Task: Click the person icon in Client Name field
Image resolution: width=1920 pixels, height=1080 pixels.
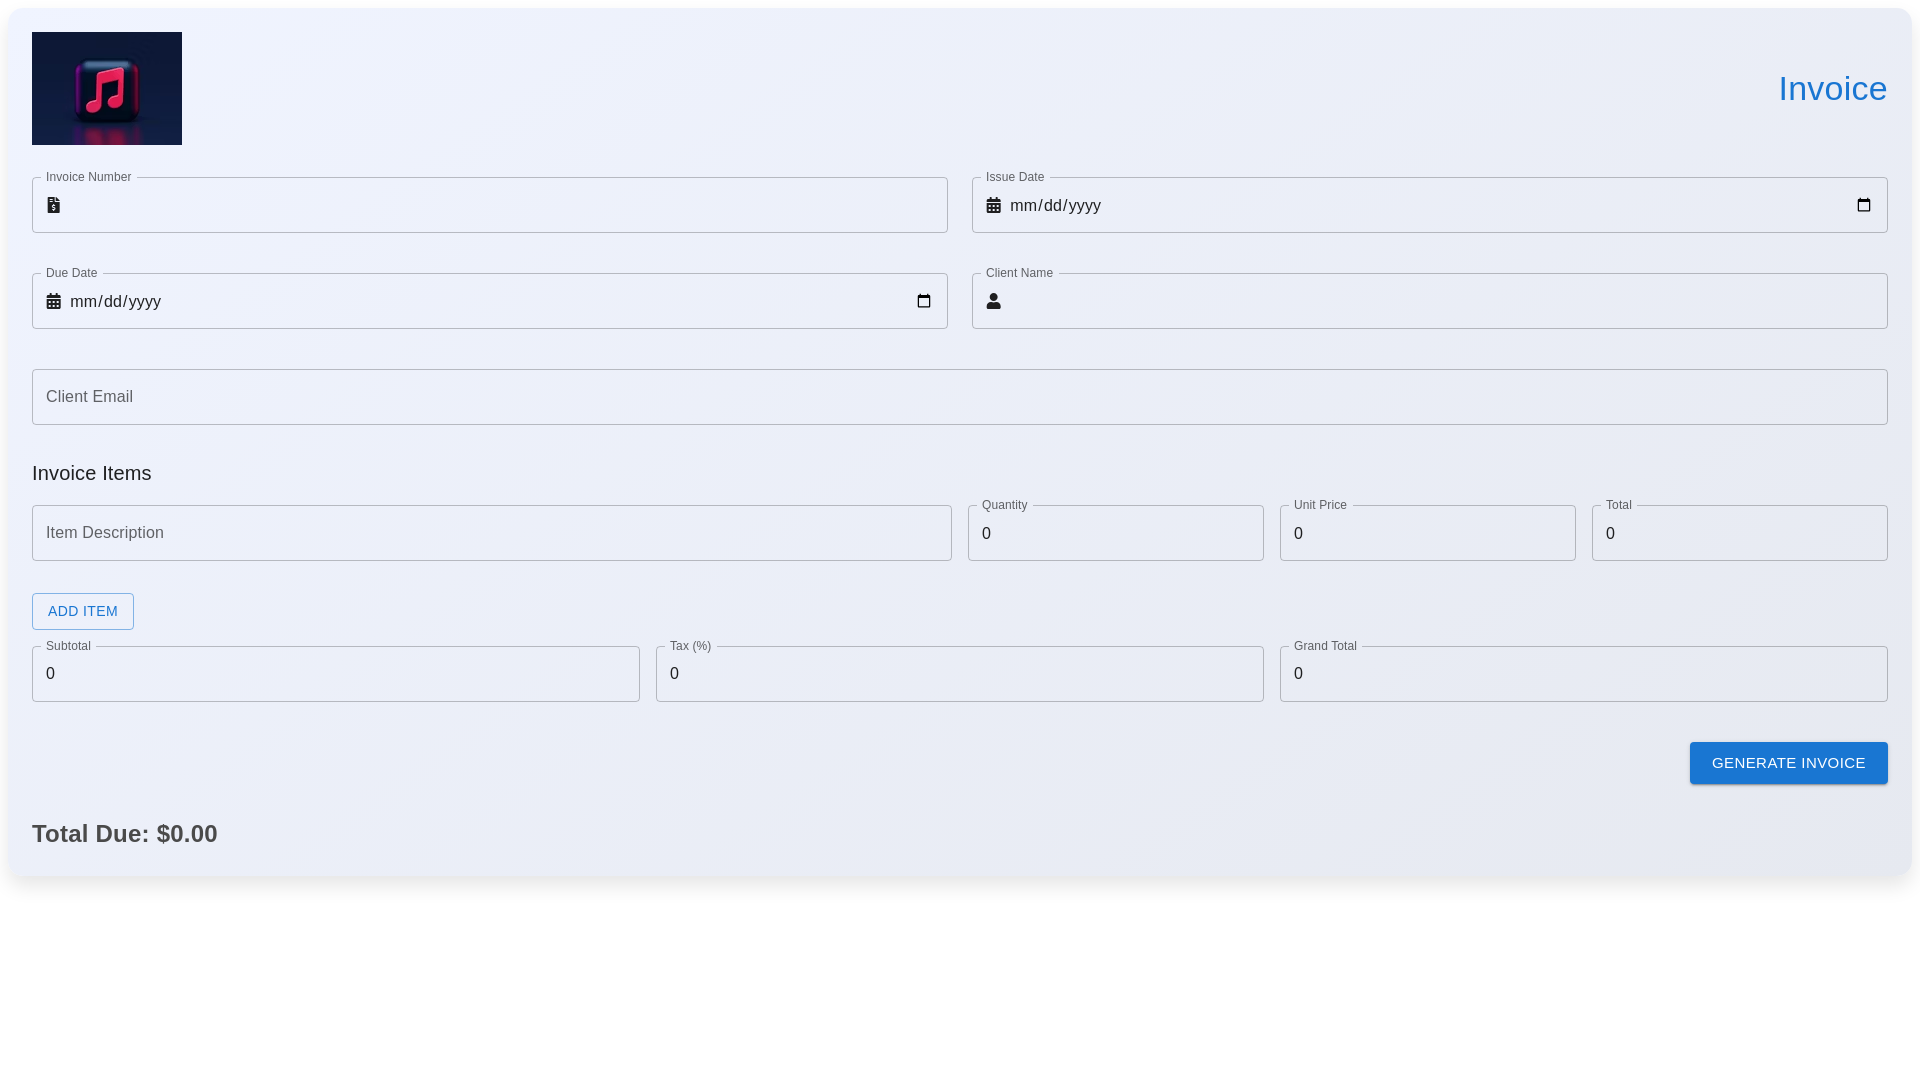Action: pos(993,301)
